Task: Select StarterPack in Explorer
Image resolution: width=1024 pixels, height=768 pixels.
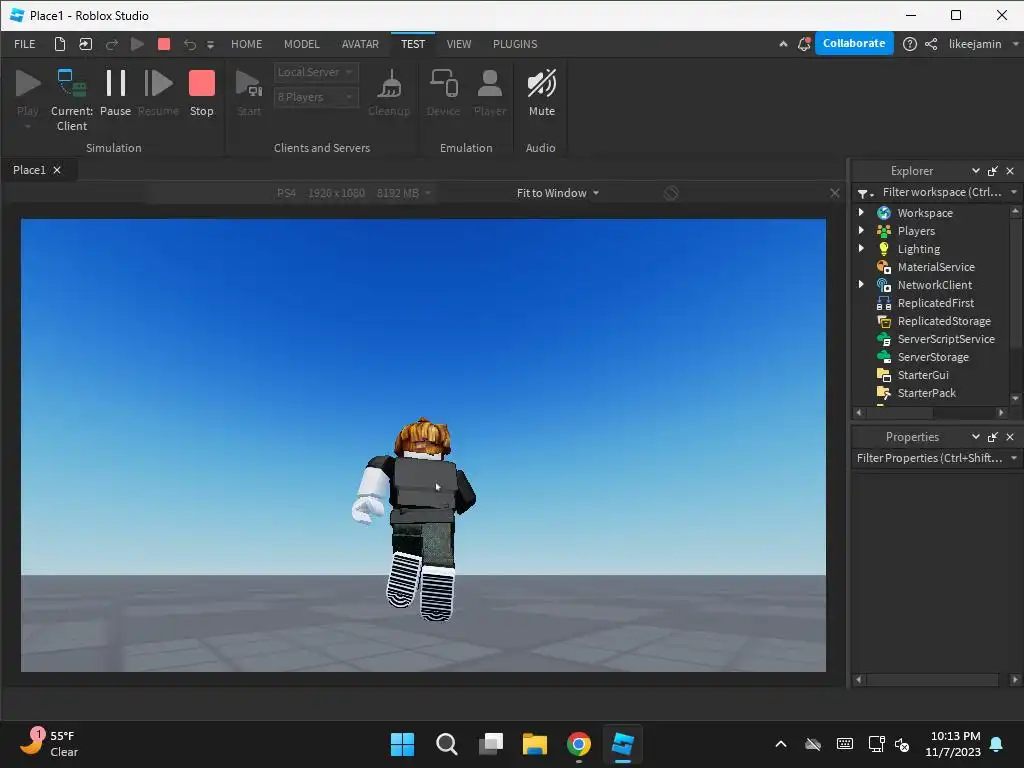Action: click(926, 393)
